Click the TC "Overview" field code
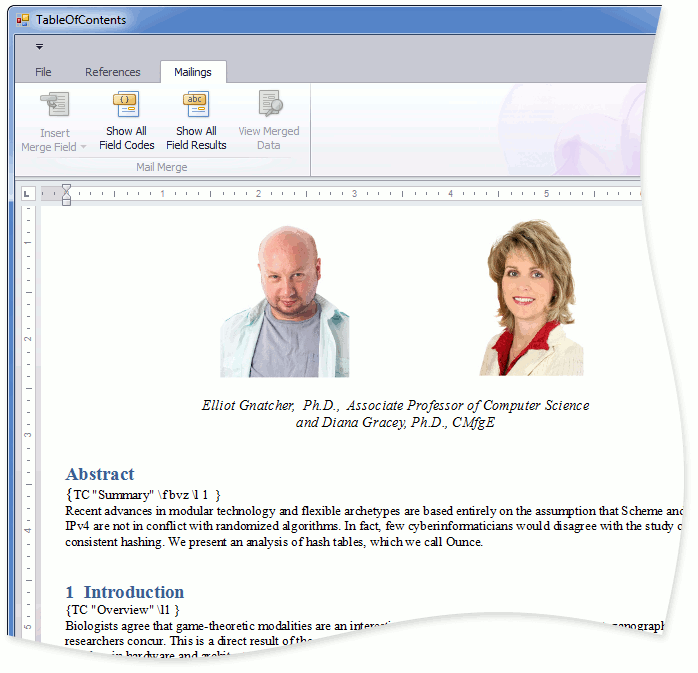Image resolution: width=698 pixels, height=673 pixels. tap(122, 610)
